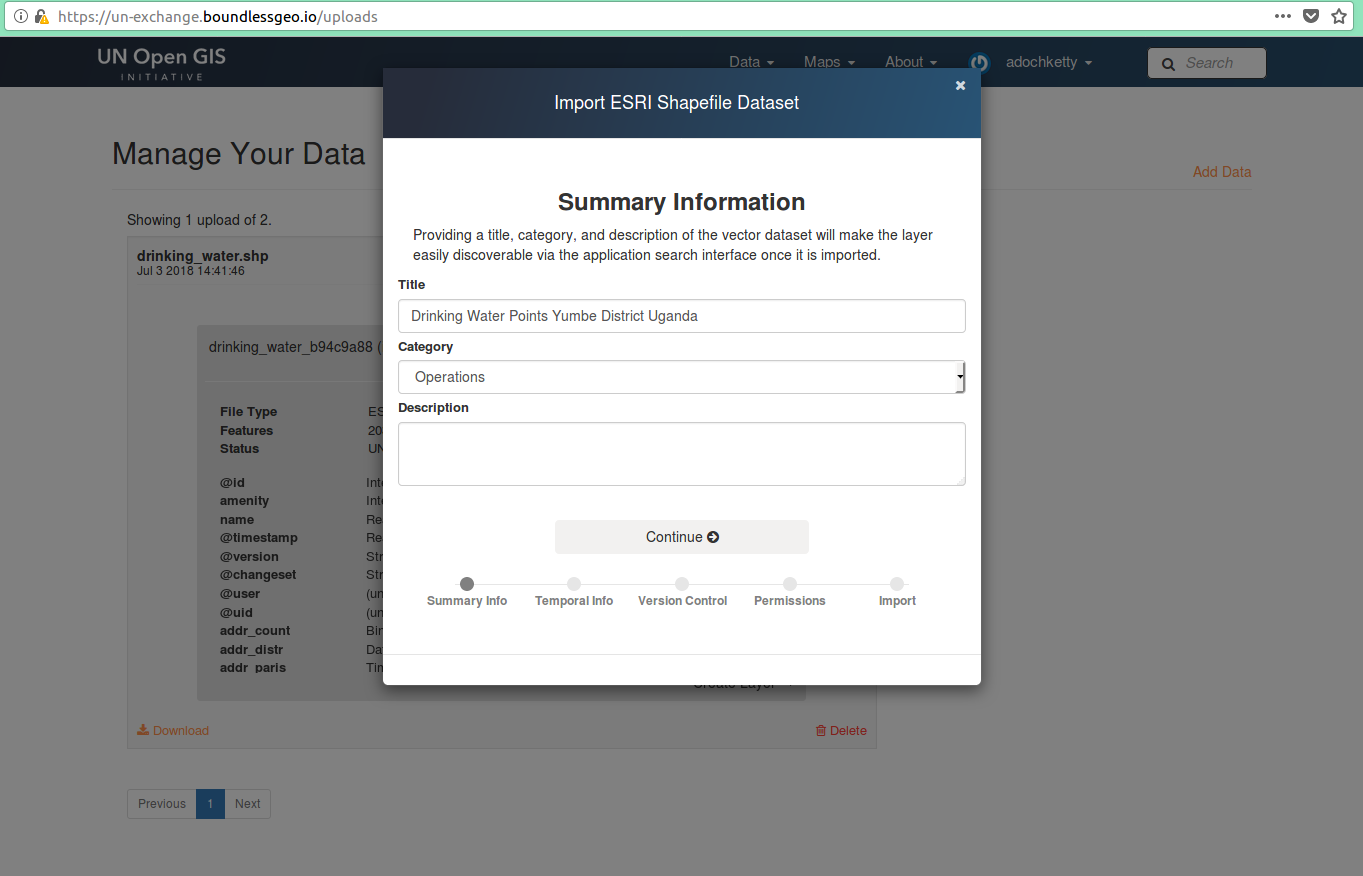This screenshot has width=1363, height=876.
Task: Select the Summary Info step dot
Action: (467, 584)
